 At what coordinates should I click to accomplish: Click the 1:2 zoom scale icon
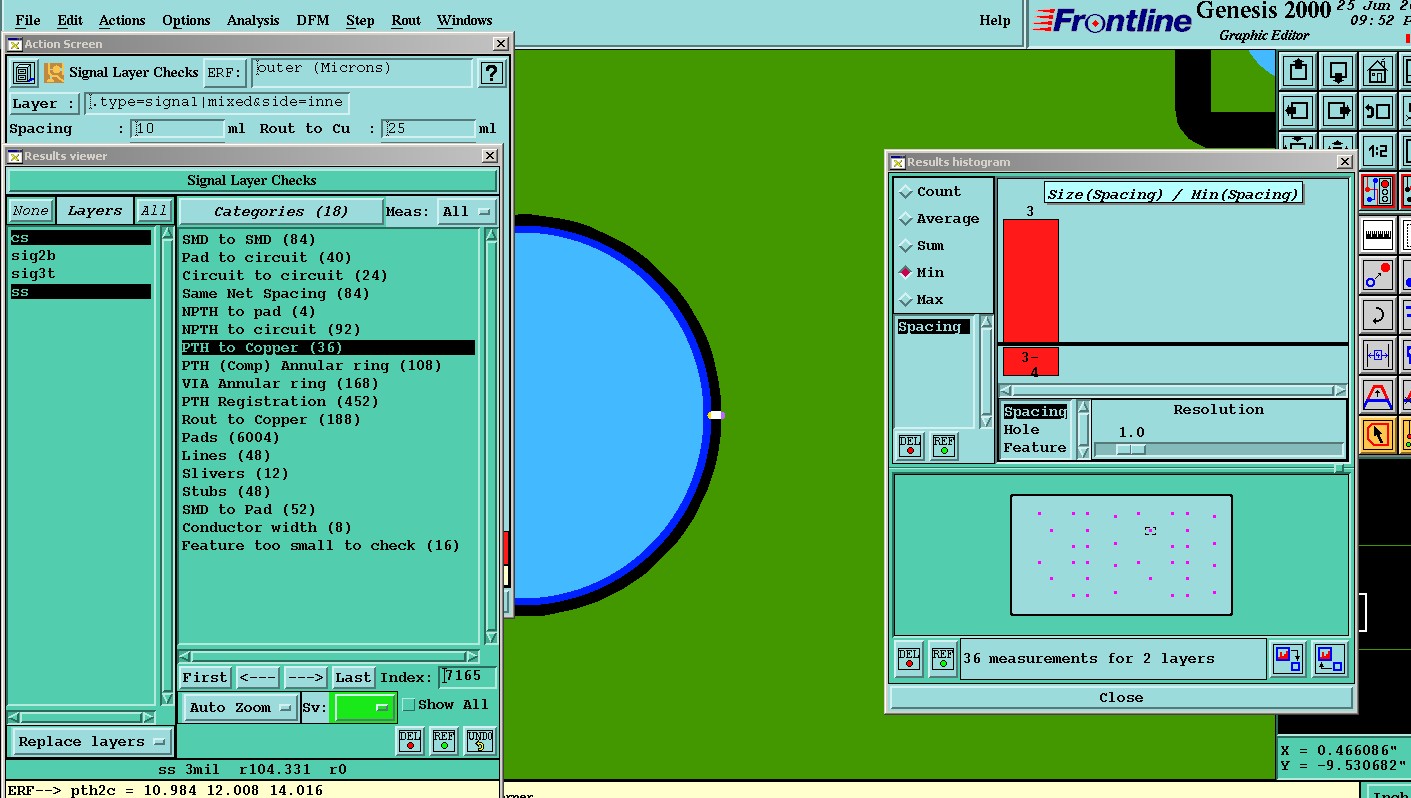click(1378, 151)
